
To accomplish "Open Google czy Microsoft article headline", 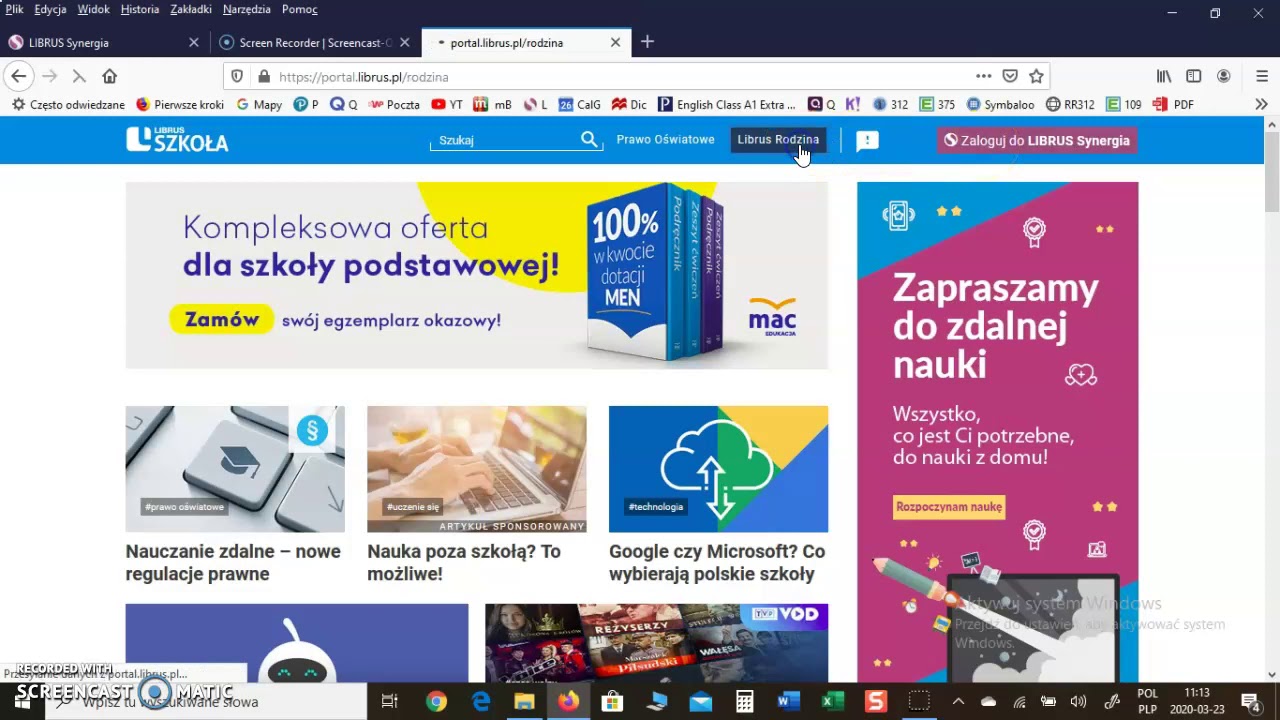I will (717, 562).
